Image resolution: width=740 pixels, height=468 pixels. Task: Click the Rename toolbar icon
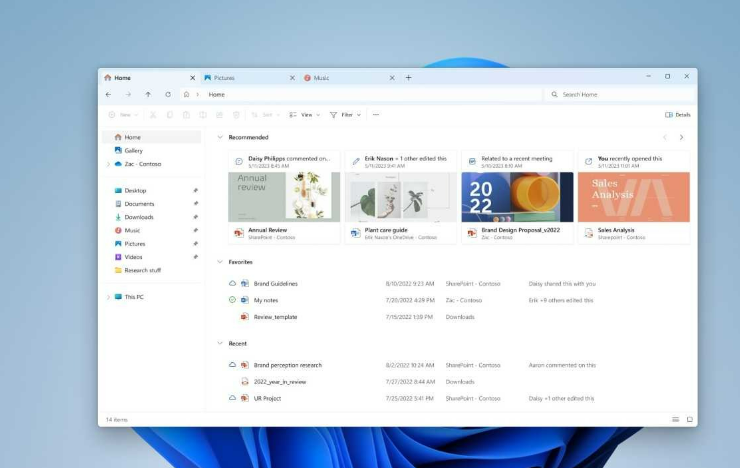tap(202, 115)
